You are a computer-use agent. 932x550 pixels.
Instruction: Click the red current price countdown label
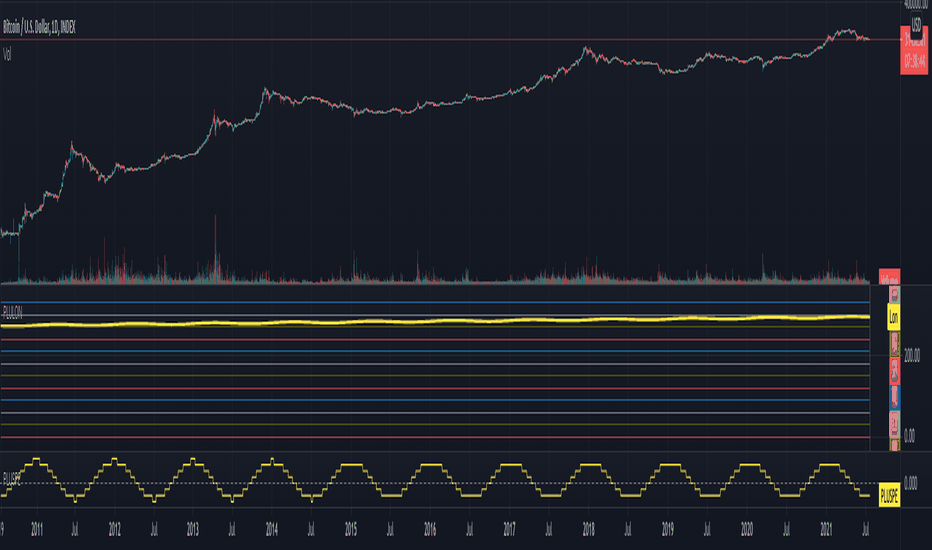[x=914, y=51]
